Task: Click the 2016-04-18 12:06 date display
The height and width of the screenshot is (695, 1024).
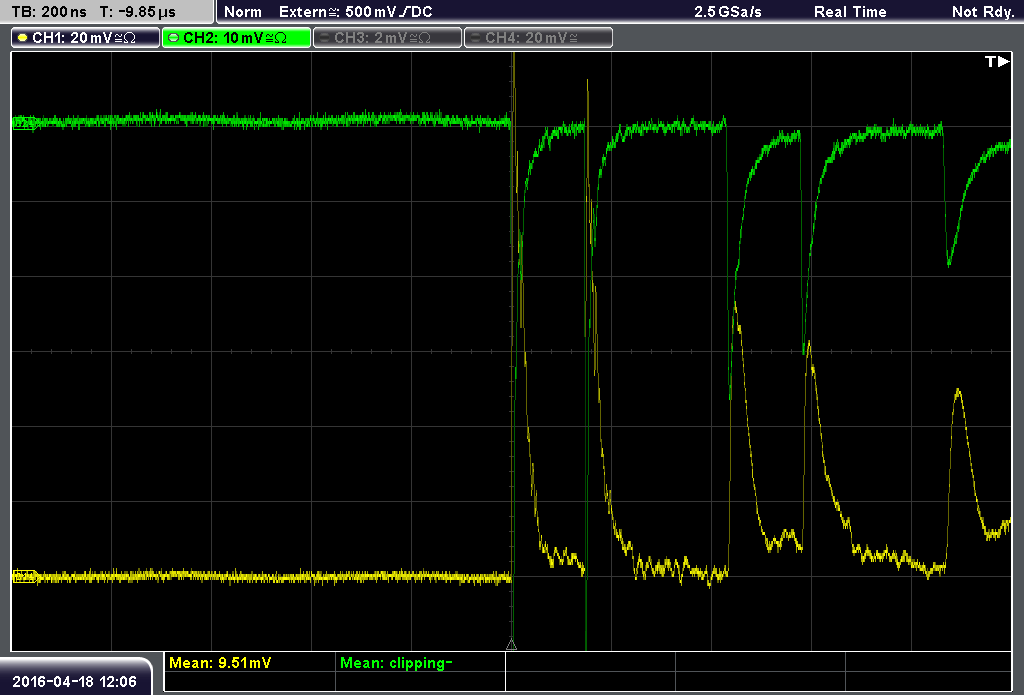Action: click(74, 681)
